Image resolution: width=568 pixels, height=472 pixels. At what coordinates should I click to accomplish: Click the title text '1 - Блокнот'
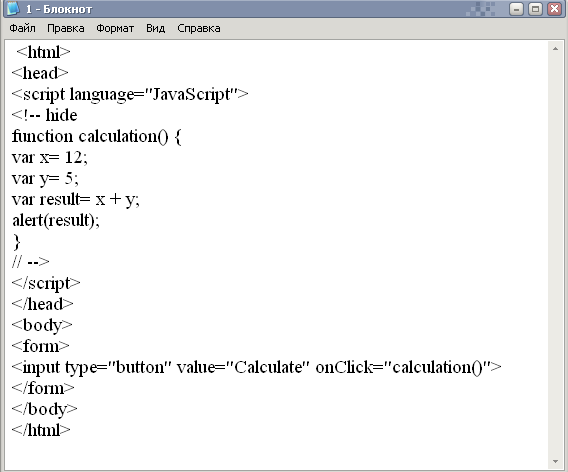[x=59, y=9]
